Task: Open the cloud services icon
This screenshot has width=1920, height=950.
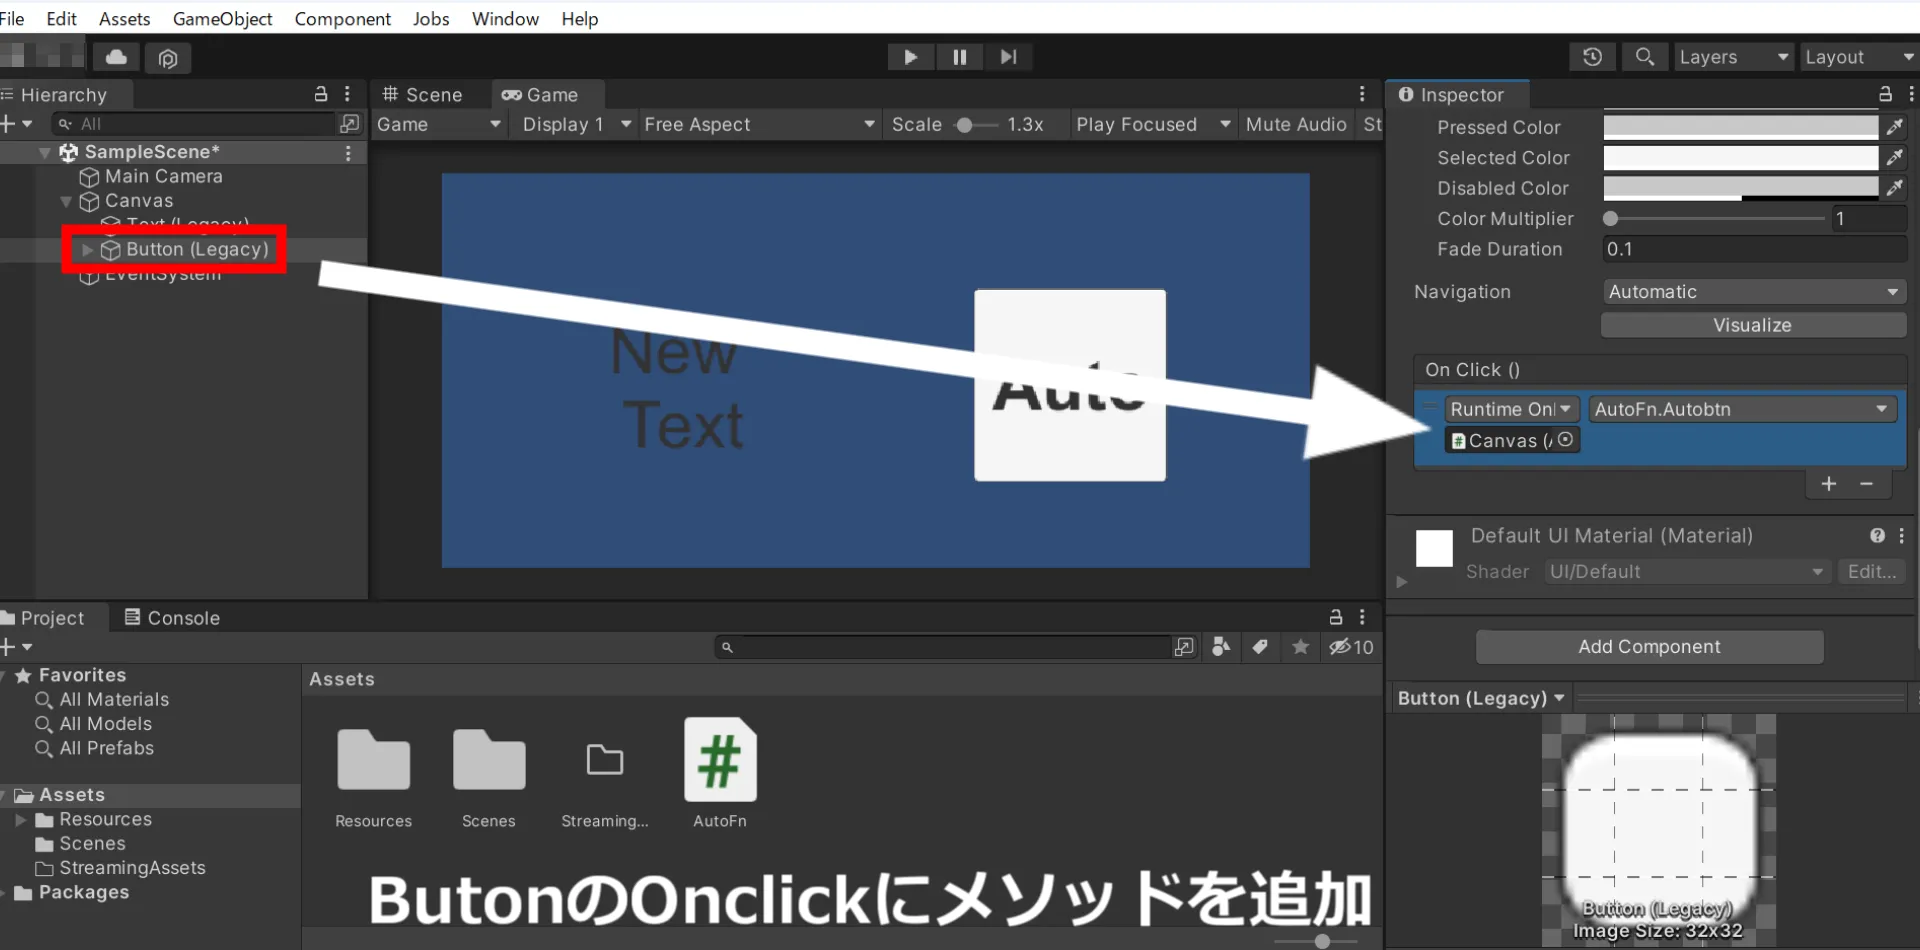Action: (x=116, y=57)
